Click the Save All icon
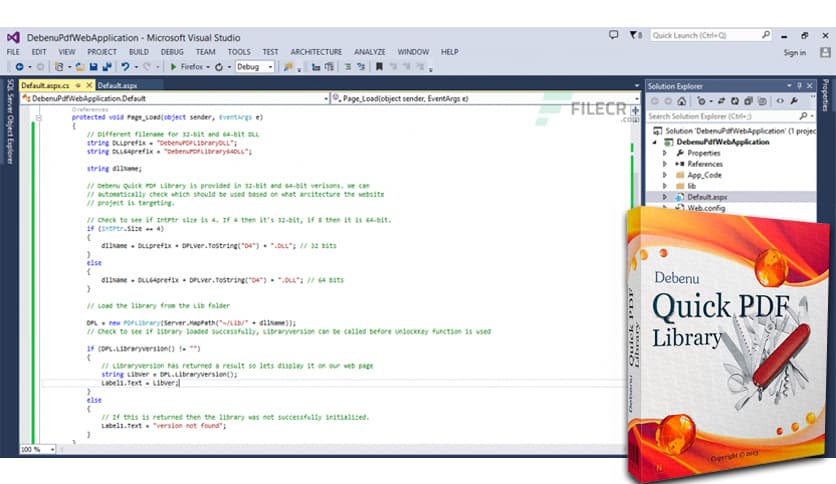This screenshot has width=836, height=484. point(107,67)
